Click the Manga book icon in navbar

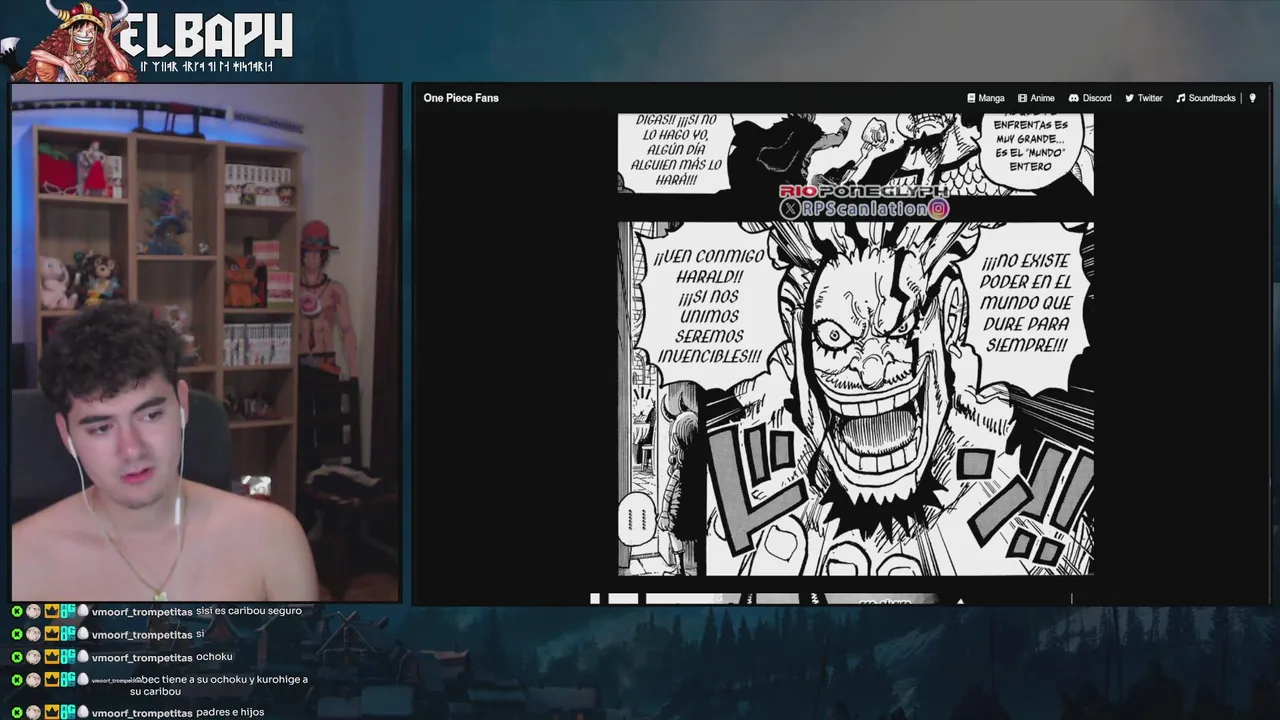pyautogui.click(x=971, y=98)
